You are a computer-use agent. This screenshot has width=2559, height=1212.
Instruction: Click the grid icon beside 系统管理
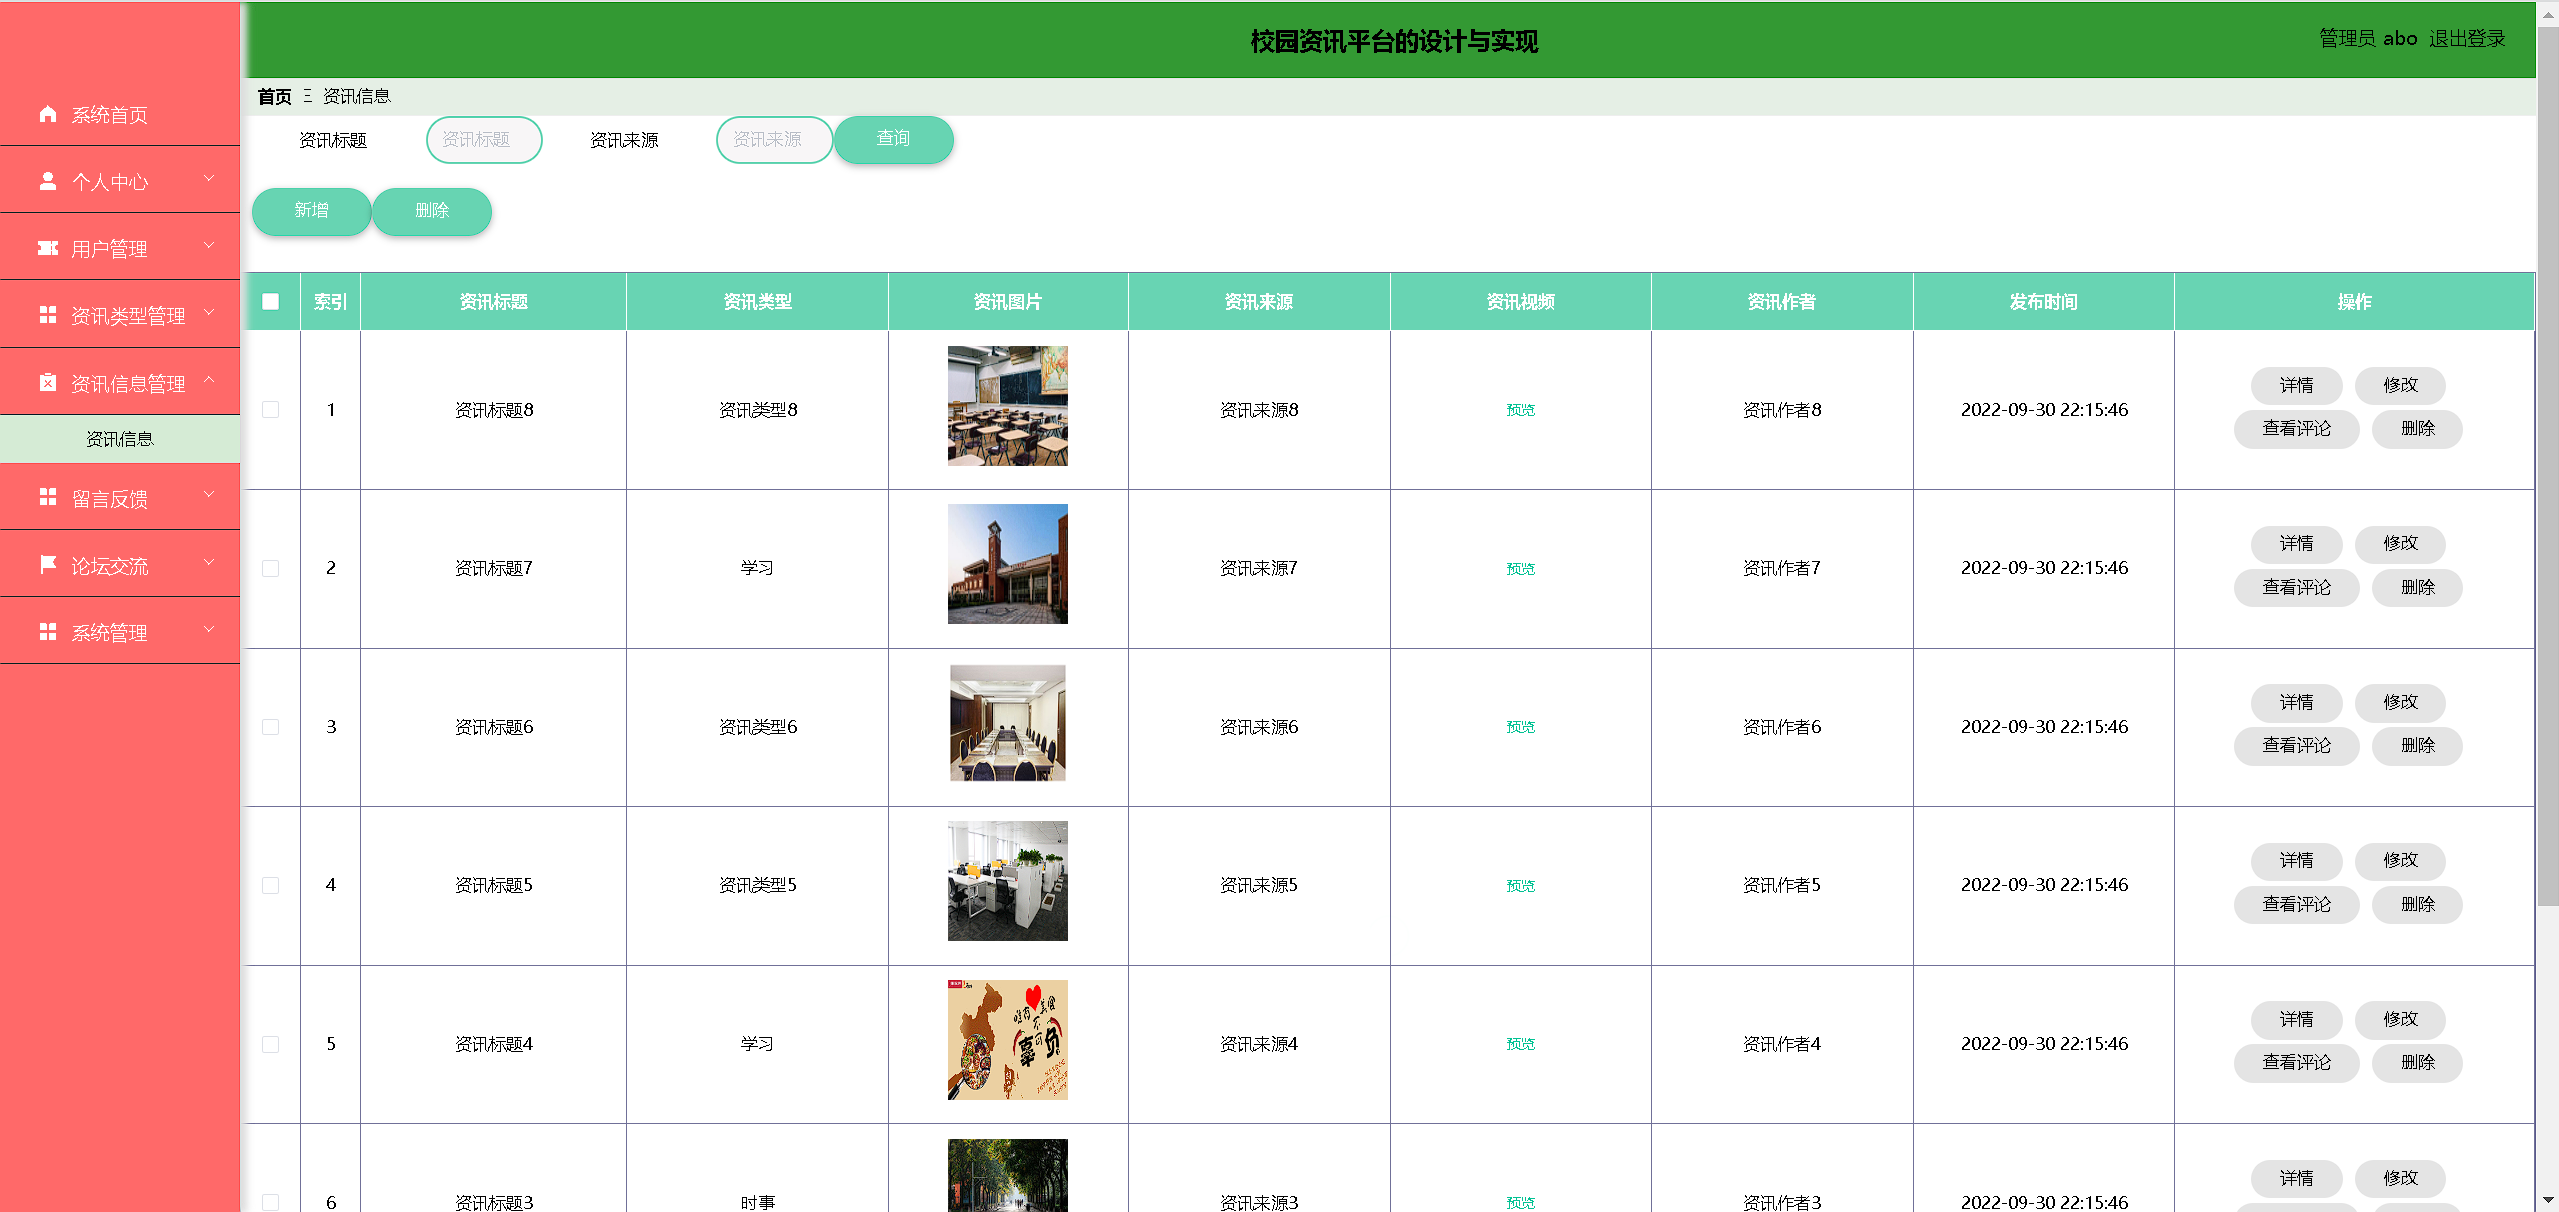pos(47,631)
